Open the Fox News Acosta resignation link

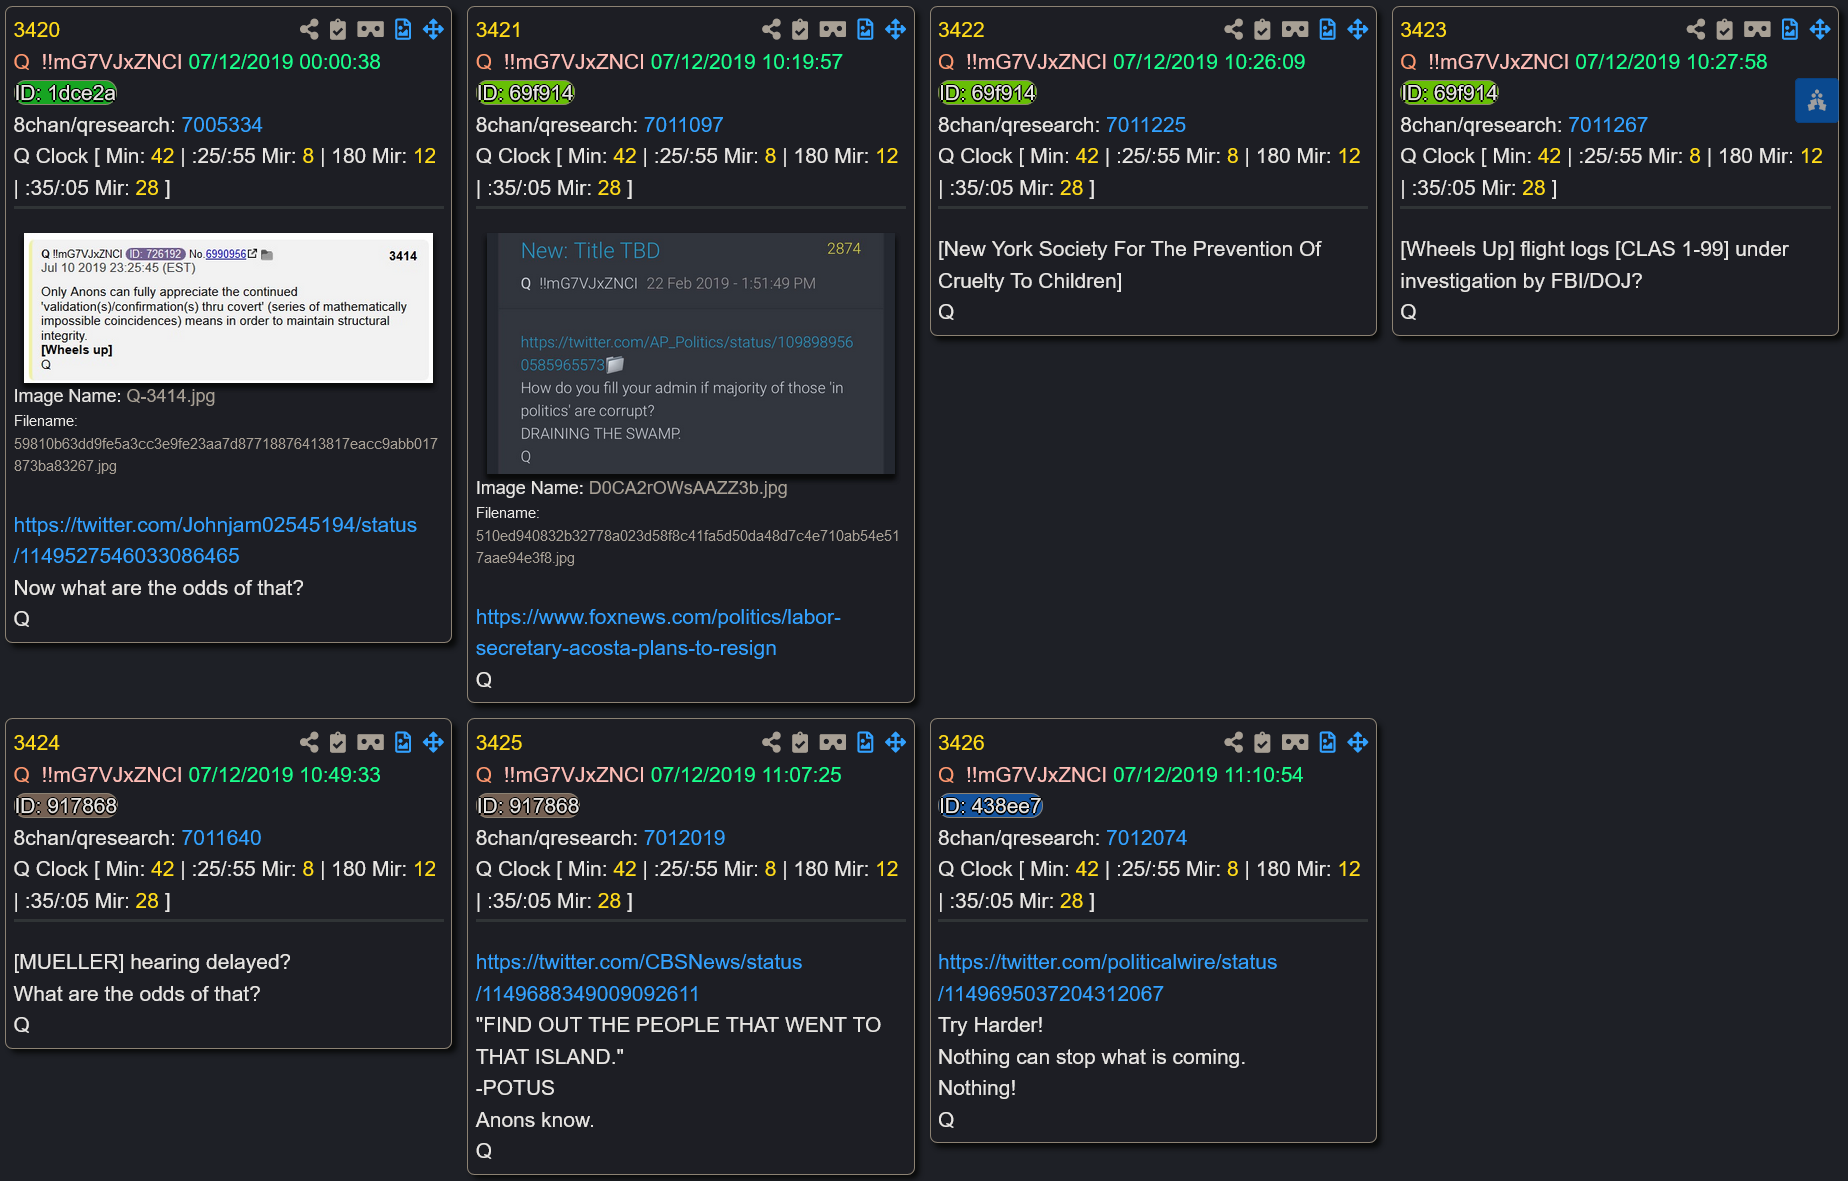[x=658, y=632]
